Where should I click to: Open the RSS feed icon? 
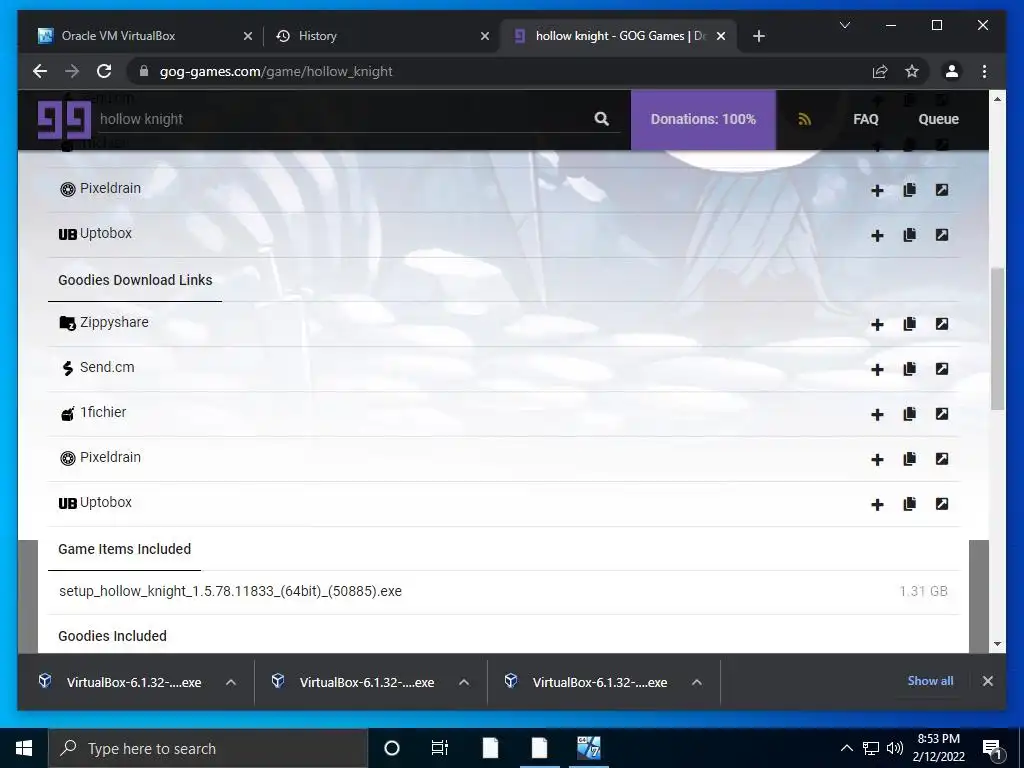[x=805, y=120]
